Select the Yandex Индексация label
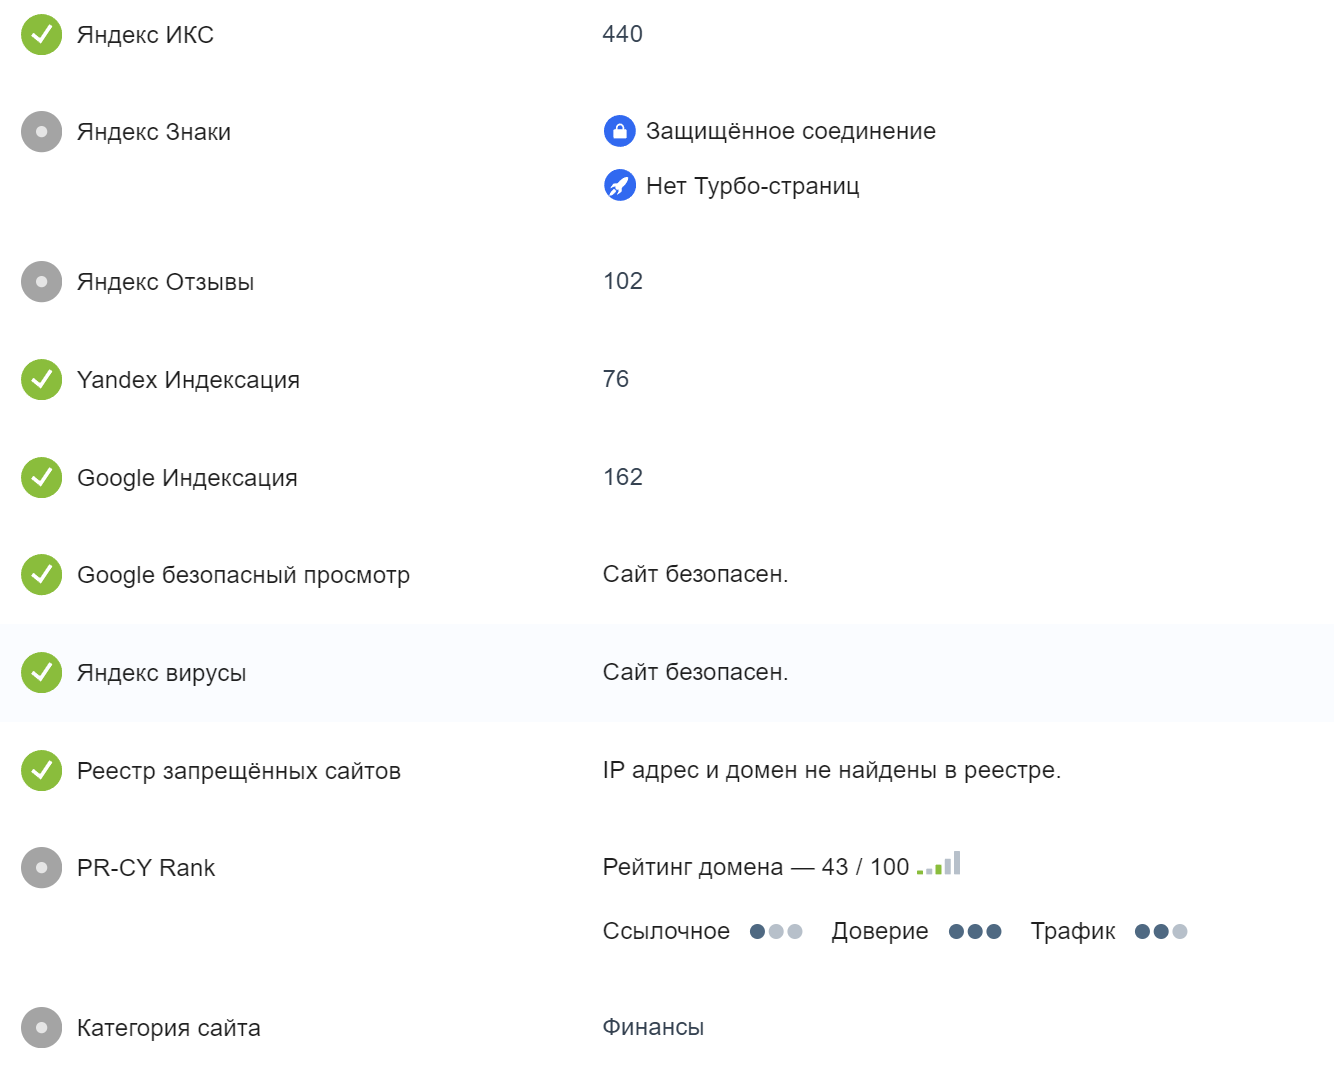The image size is (1334, 1067). point(188,380)
